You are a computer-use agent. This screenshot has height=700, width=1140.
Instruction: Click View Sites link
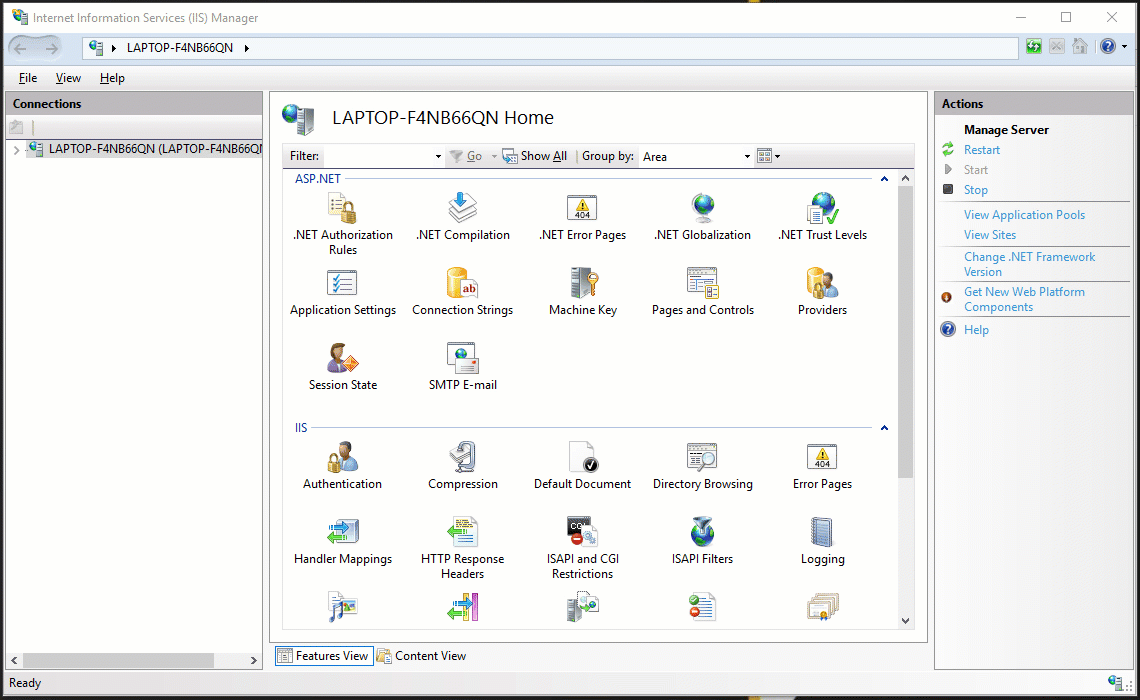[990, 235]
